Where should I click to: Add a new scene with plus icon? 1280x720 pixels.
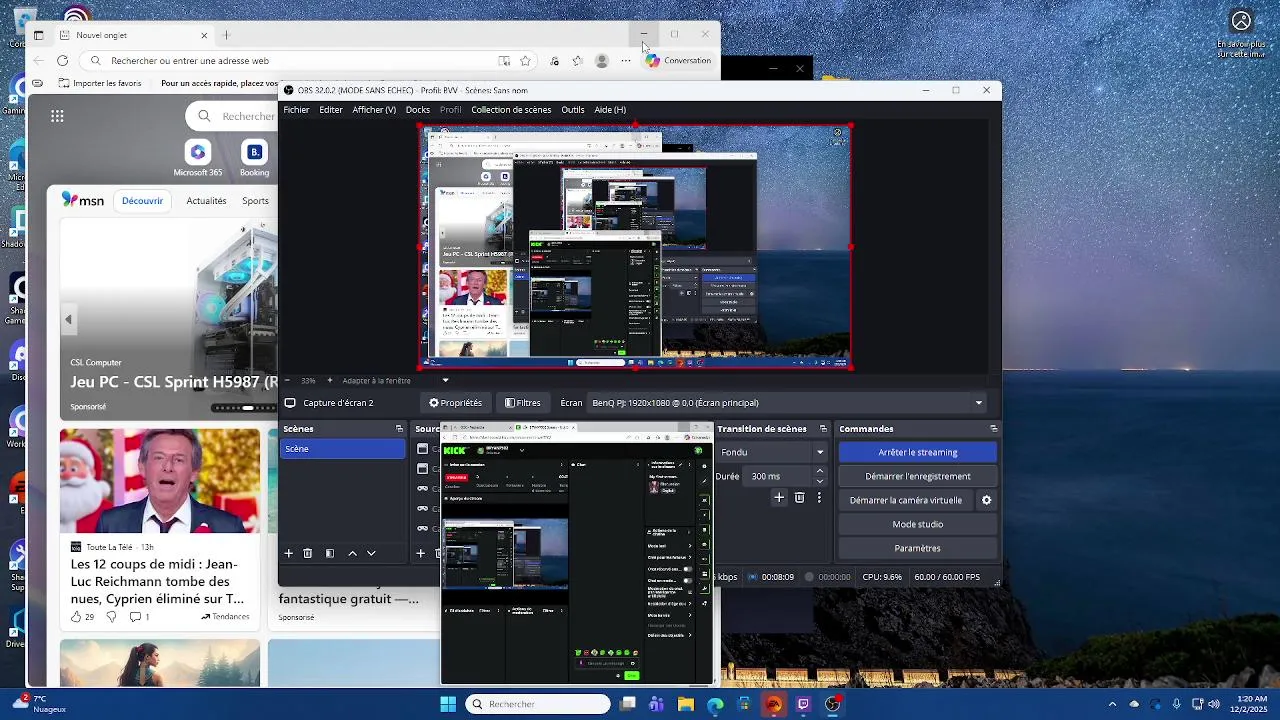[289, 553]
